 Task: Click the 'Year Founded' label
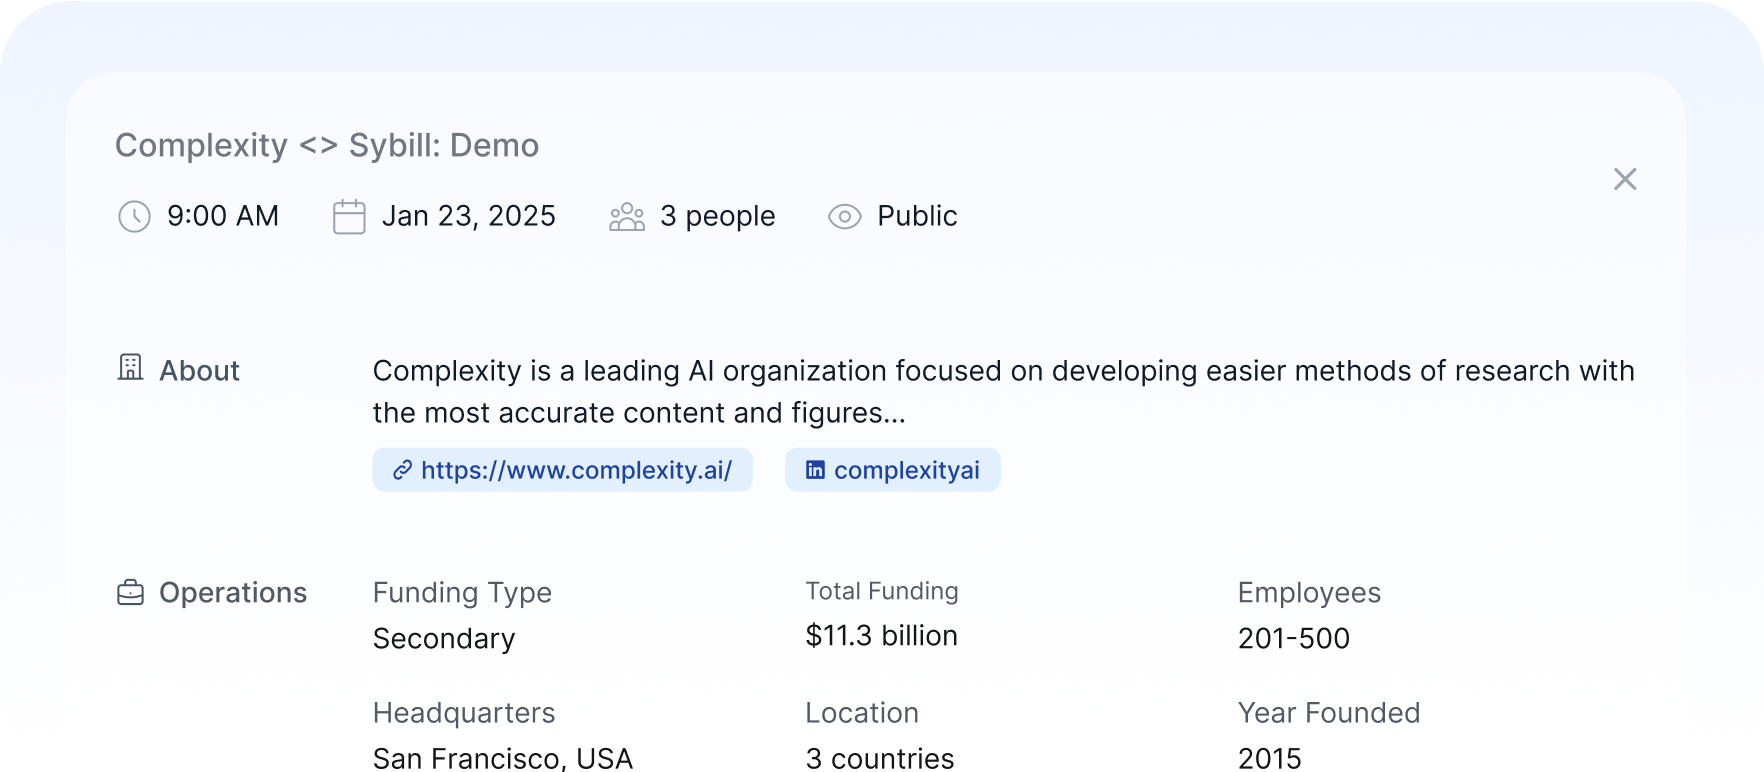point(1329,713)
